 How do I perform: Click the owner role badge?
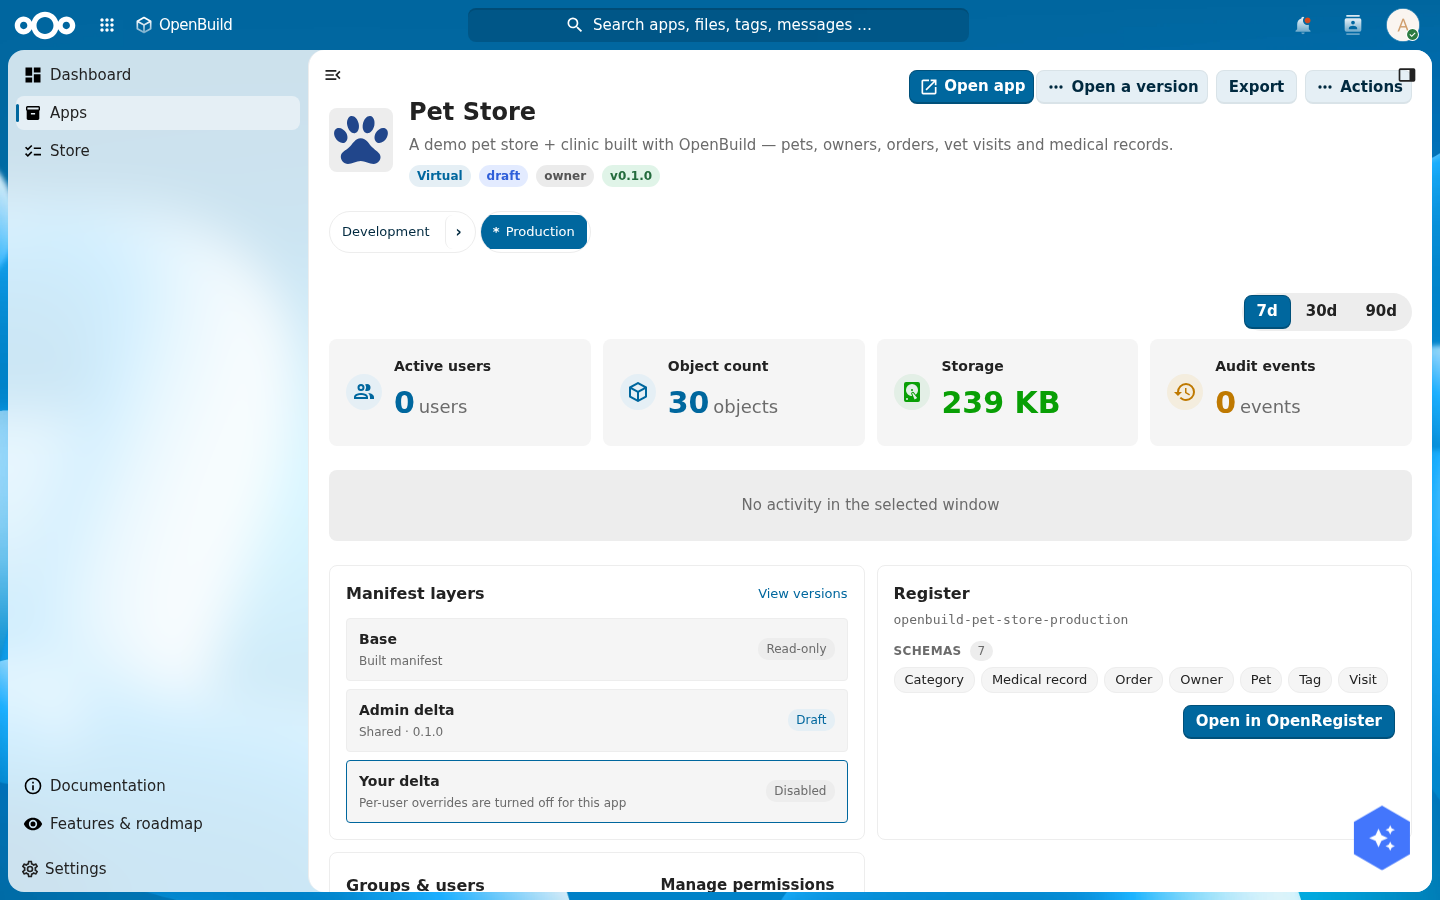565,176
